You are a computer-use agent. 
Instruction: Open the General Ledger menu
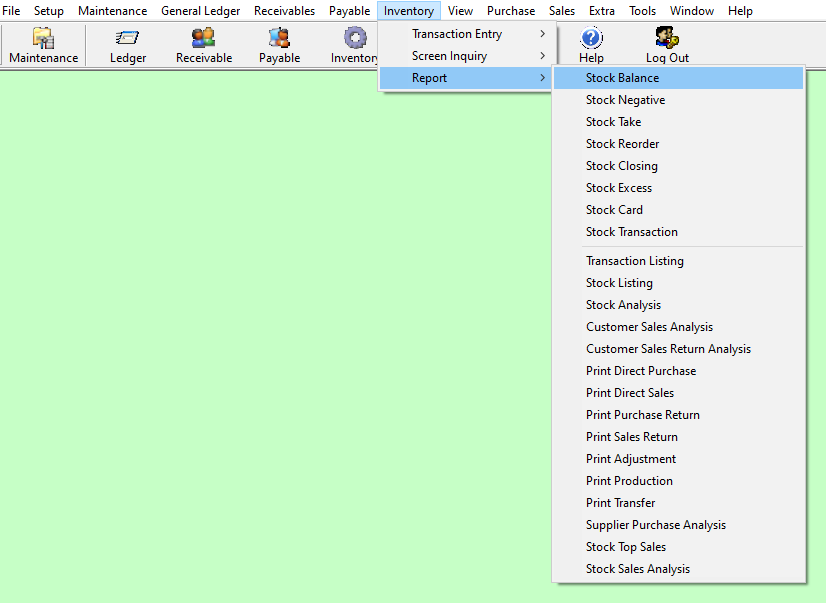[x=200, y=11]
